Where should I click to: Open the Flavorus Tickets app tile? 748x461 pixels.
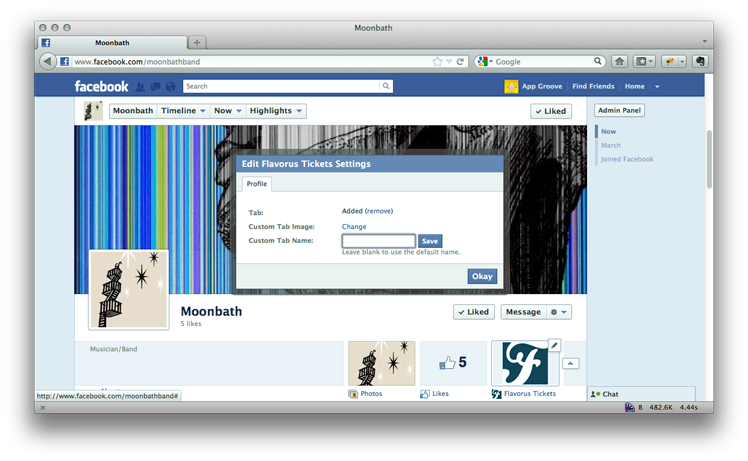525,363
